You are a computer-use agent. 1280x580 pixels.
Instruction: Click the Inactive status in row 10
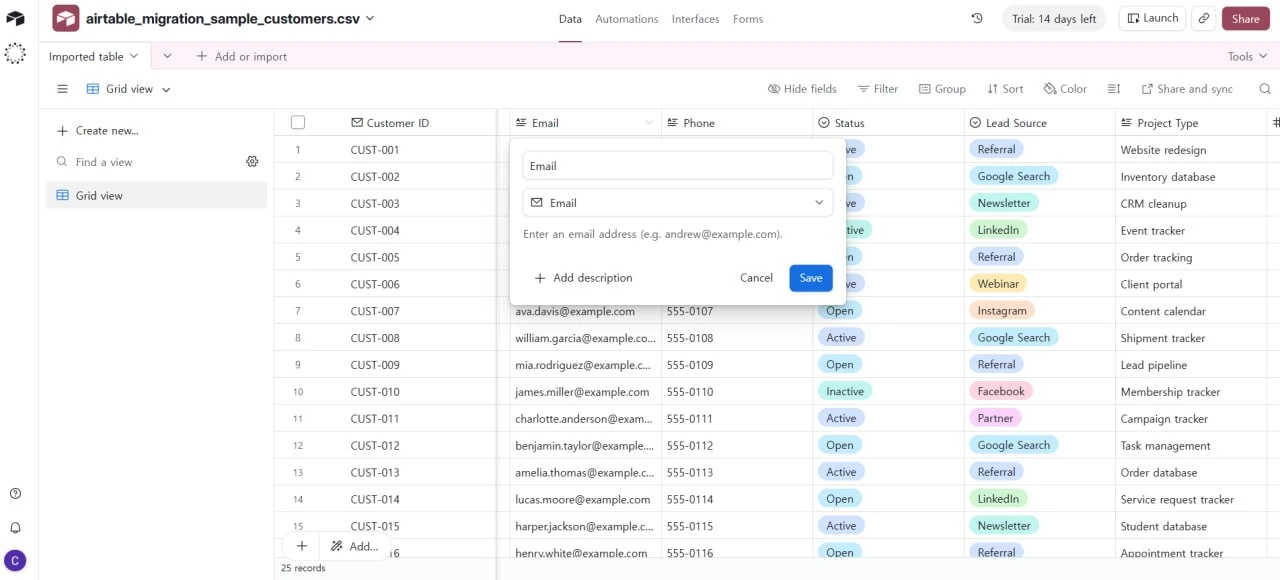pyautogui.click(x=845, y=392)
